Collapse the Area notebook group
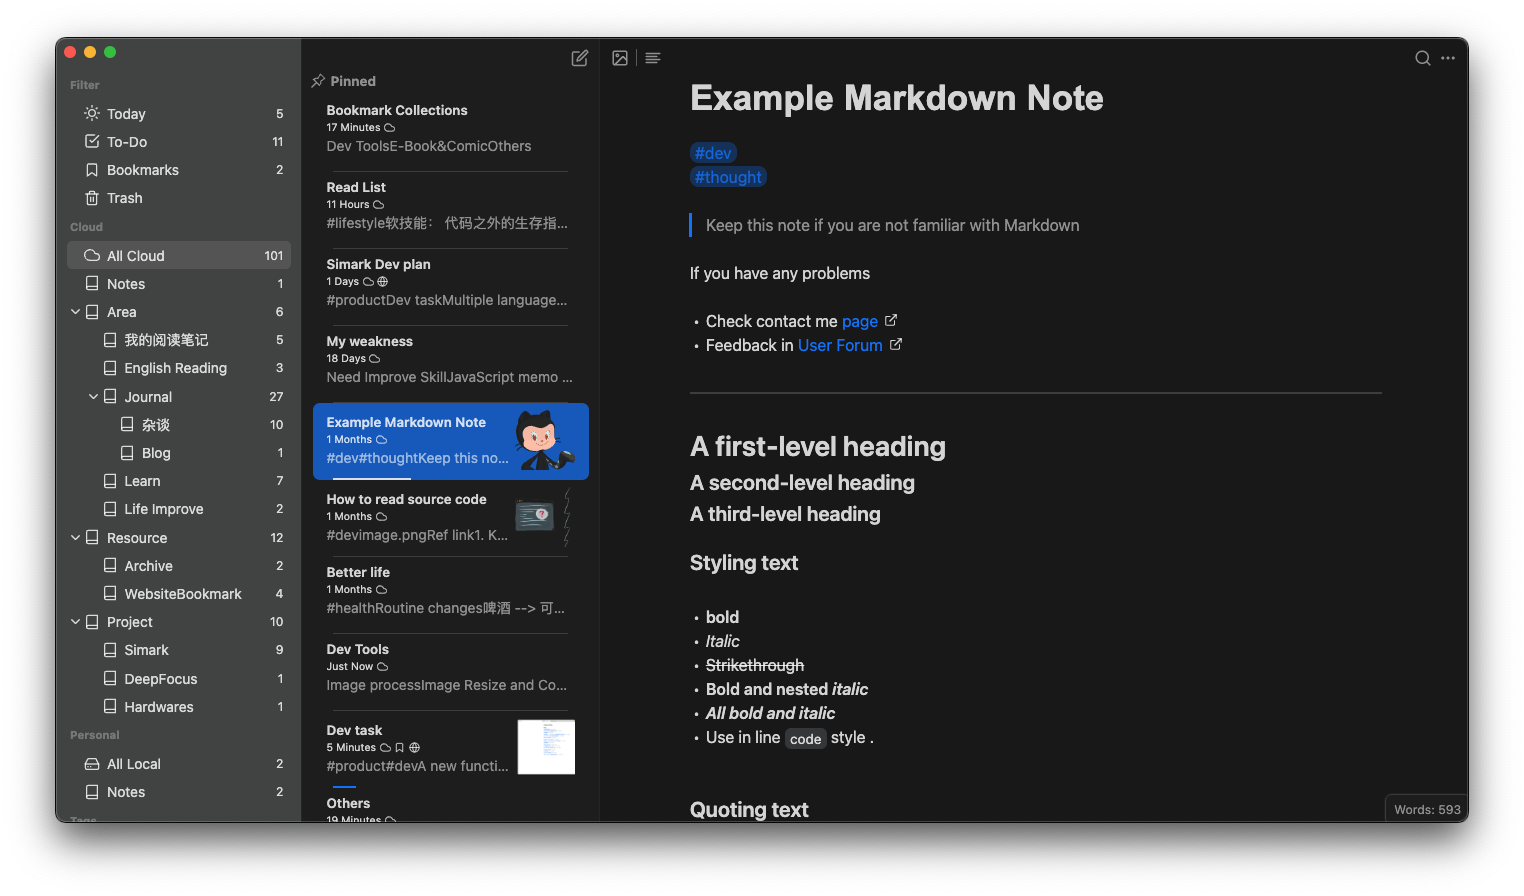Viewport: 1524px width, 896px height. (75, 311)
